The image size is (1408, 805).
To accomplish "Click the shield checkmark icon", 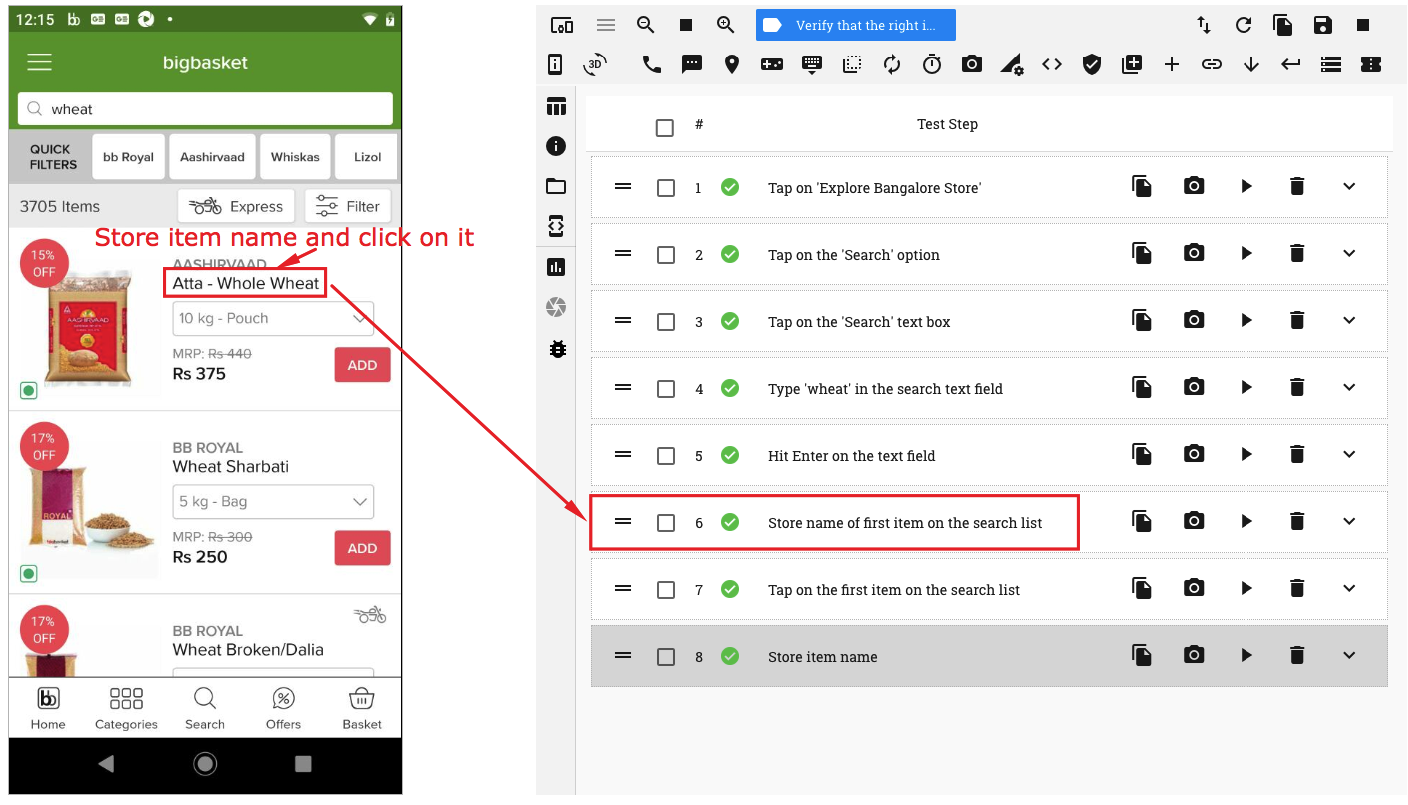I will [x=1092, y=65].
